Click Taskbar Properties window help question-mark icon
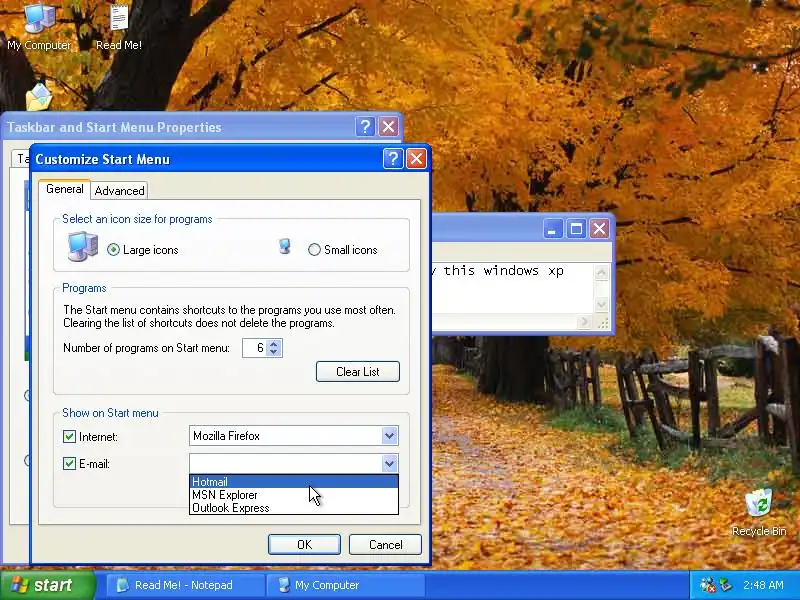The image size is (800, 600). coord(365,127)
